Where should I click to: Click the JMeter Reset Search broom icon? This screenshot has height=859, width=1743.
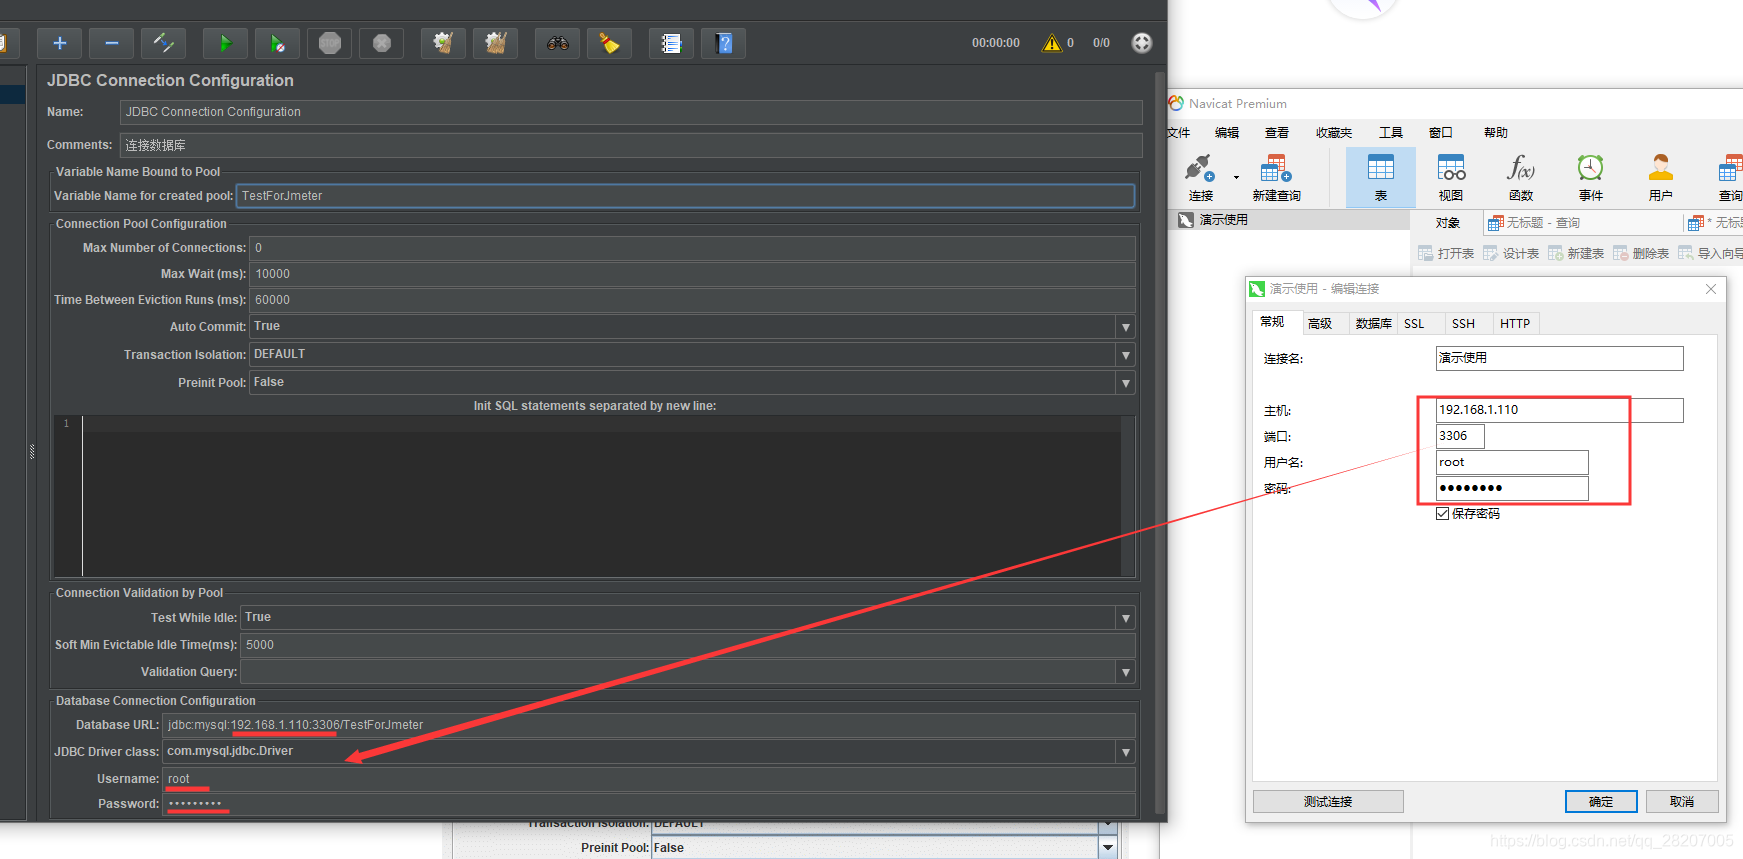point(609,43)
